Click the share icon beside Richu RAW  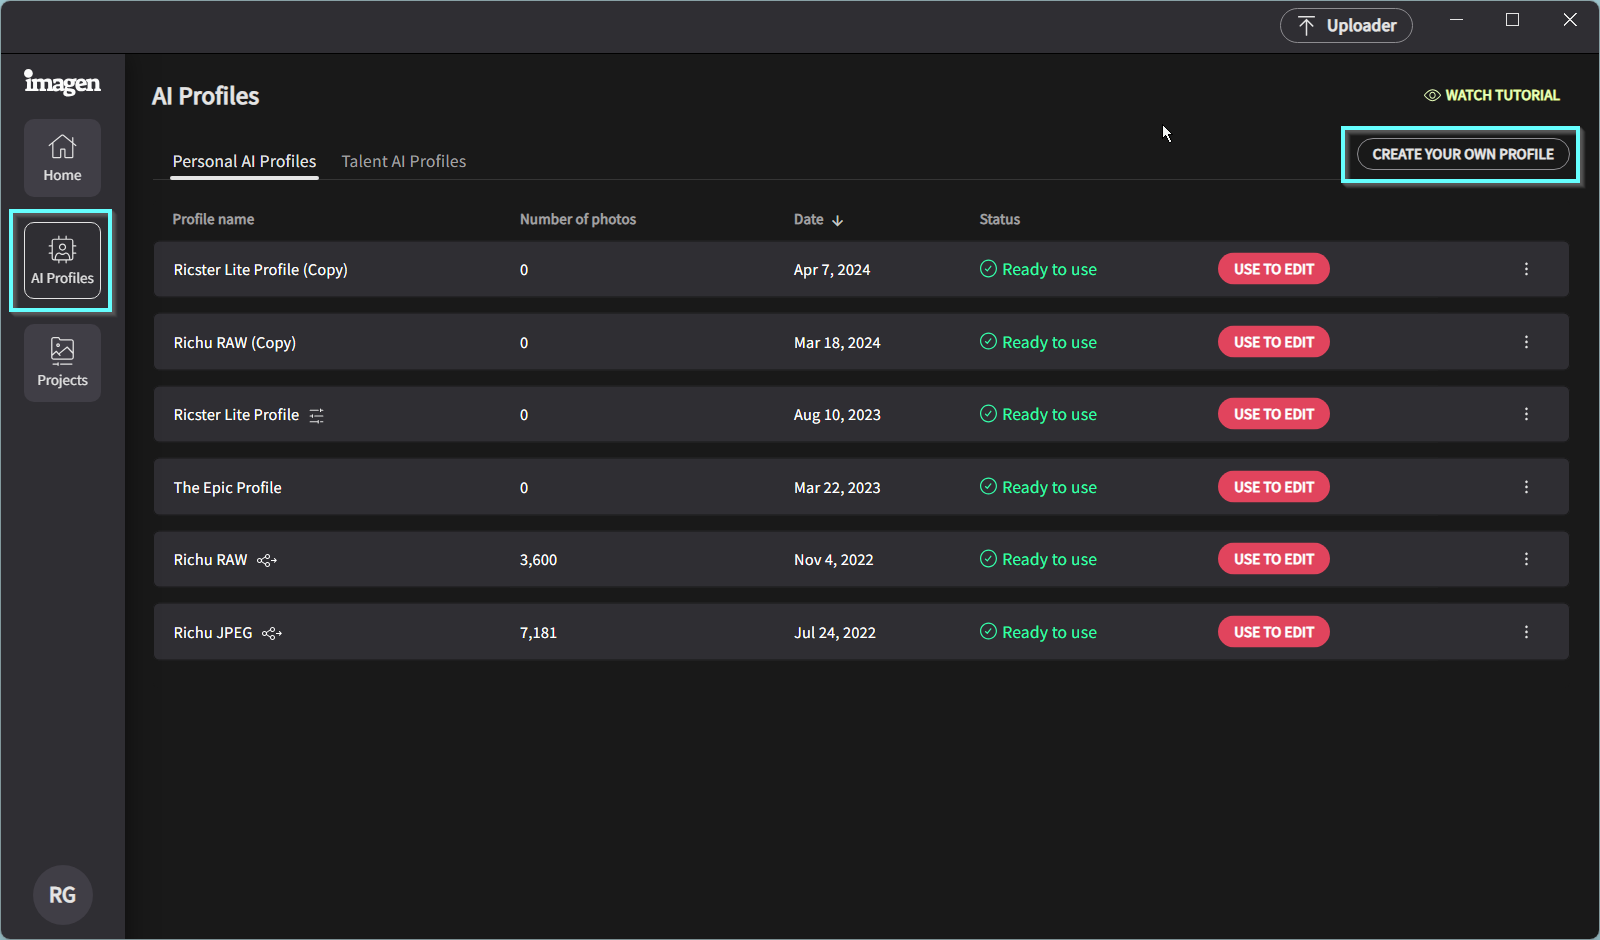pyautogui.click(x=267, y=560)
